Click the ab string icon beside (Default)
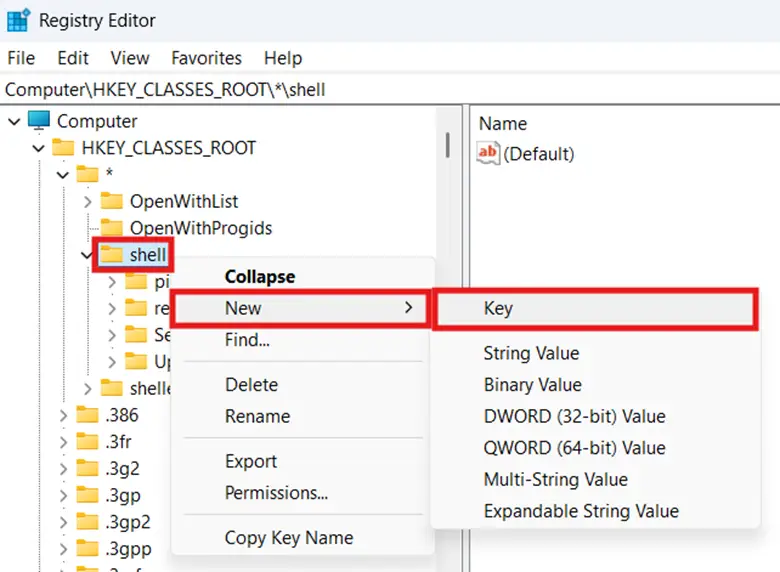The image size is (780, 572). click(488, 153)
